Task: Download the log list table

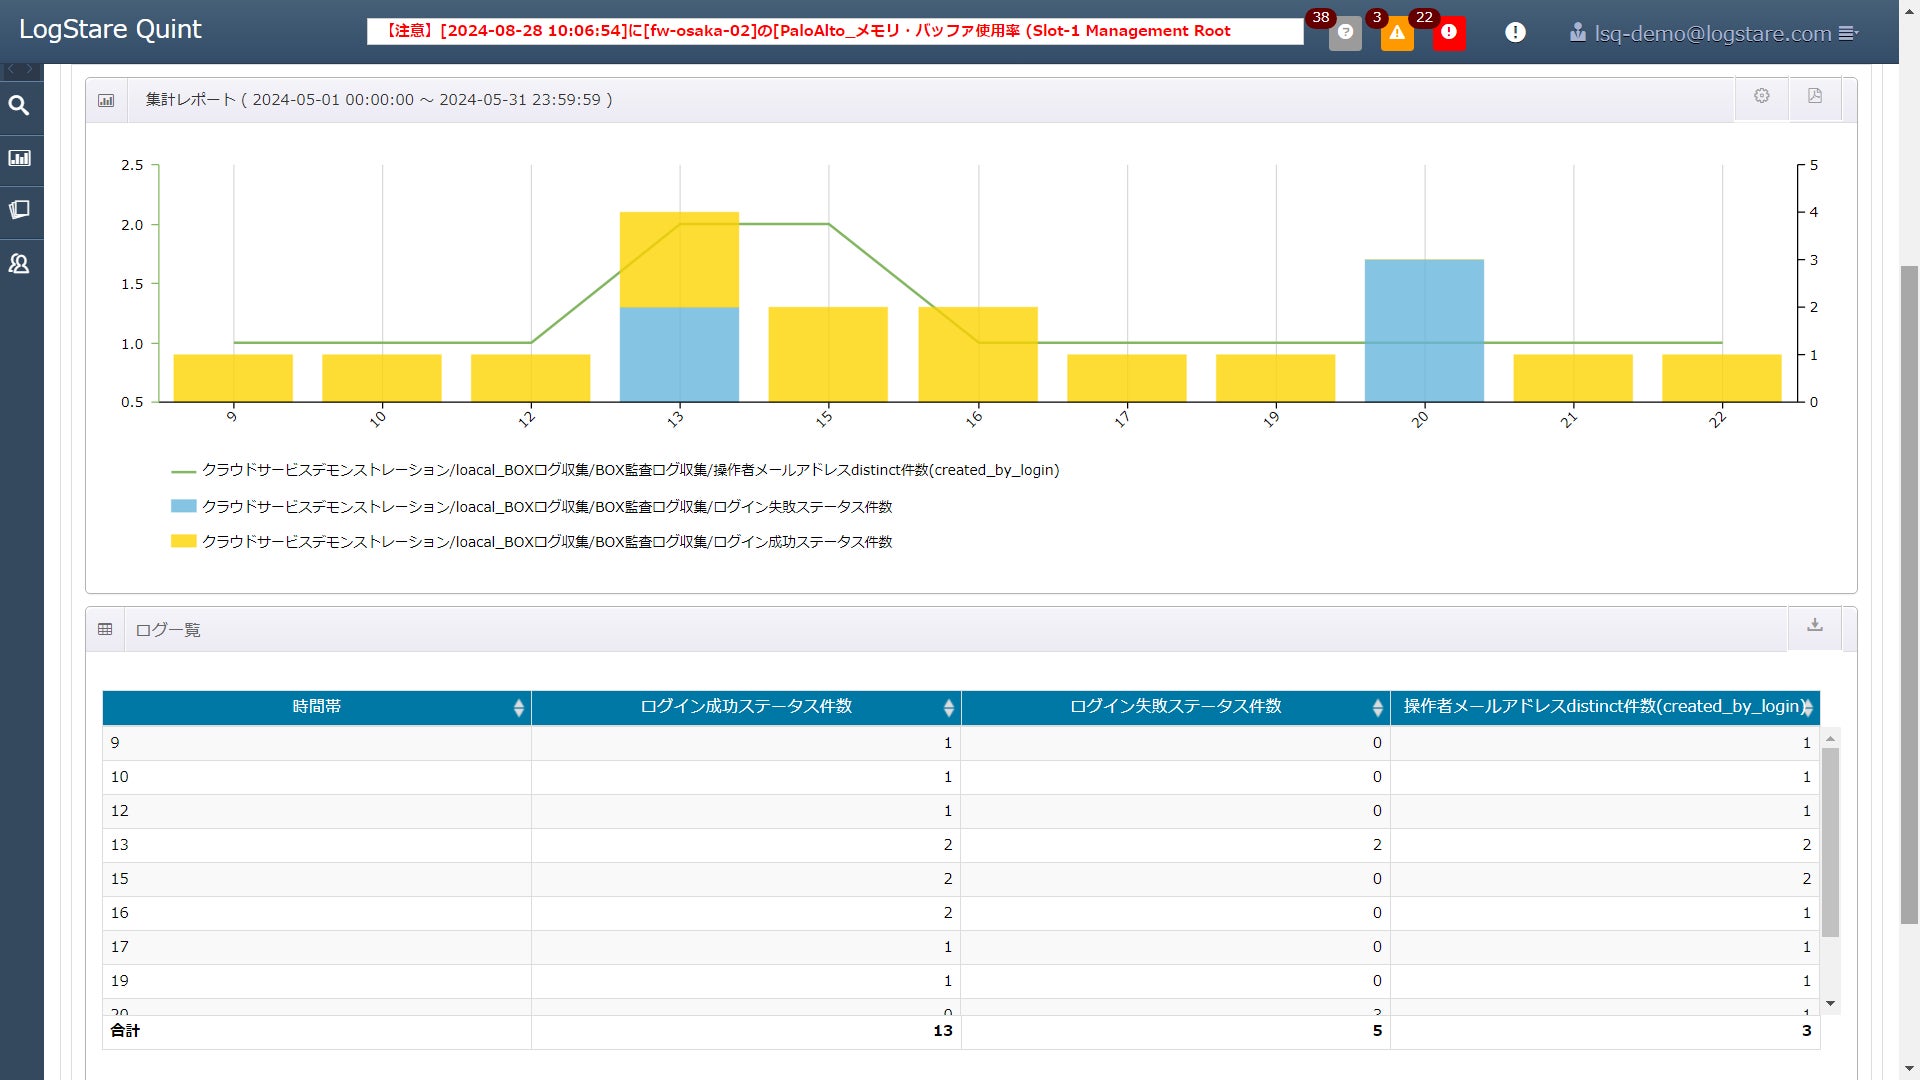Action: tap(1814, 625)
